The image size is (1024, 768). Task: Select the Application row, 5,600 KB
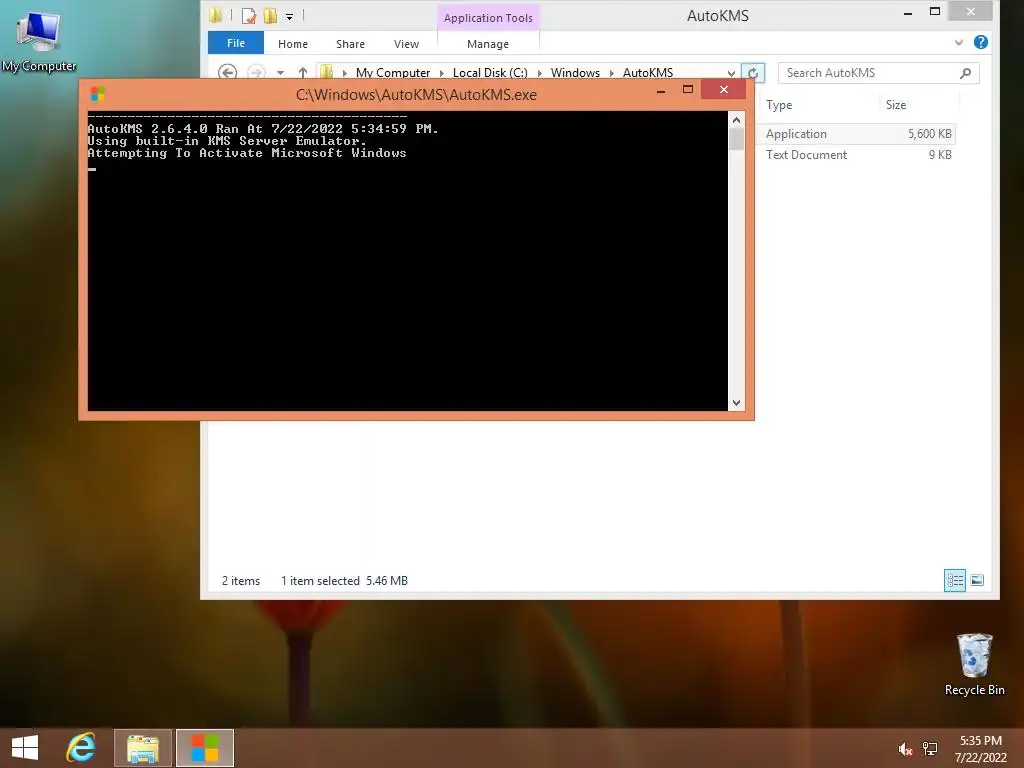(857, 133)
